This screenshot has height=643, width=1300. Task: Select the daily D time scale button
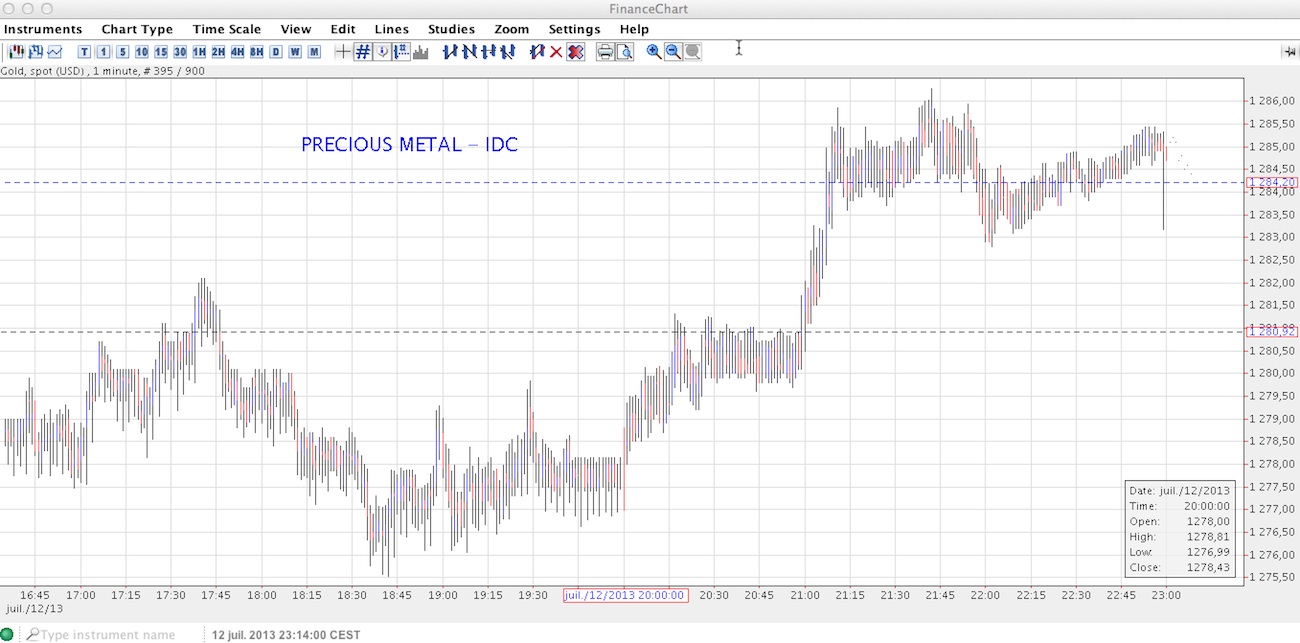276,52
